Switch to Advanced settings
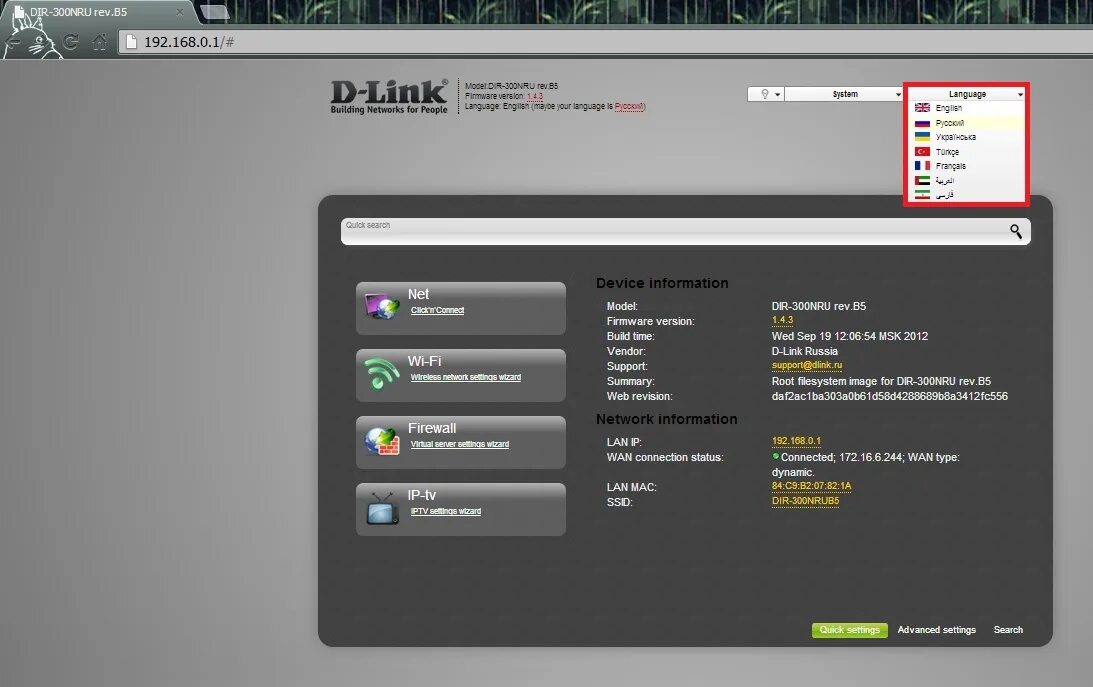Viewport: 1093px width, 687px height. (x=936, y=630)
